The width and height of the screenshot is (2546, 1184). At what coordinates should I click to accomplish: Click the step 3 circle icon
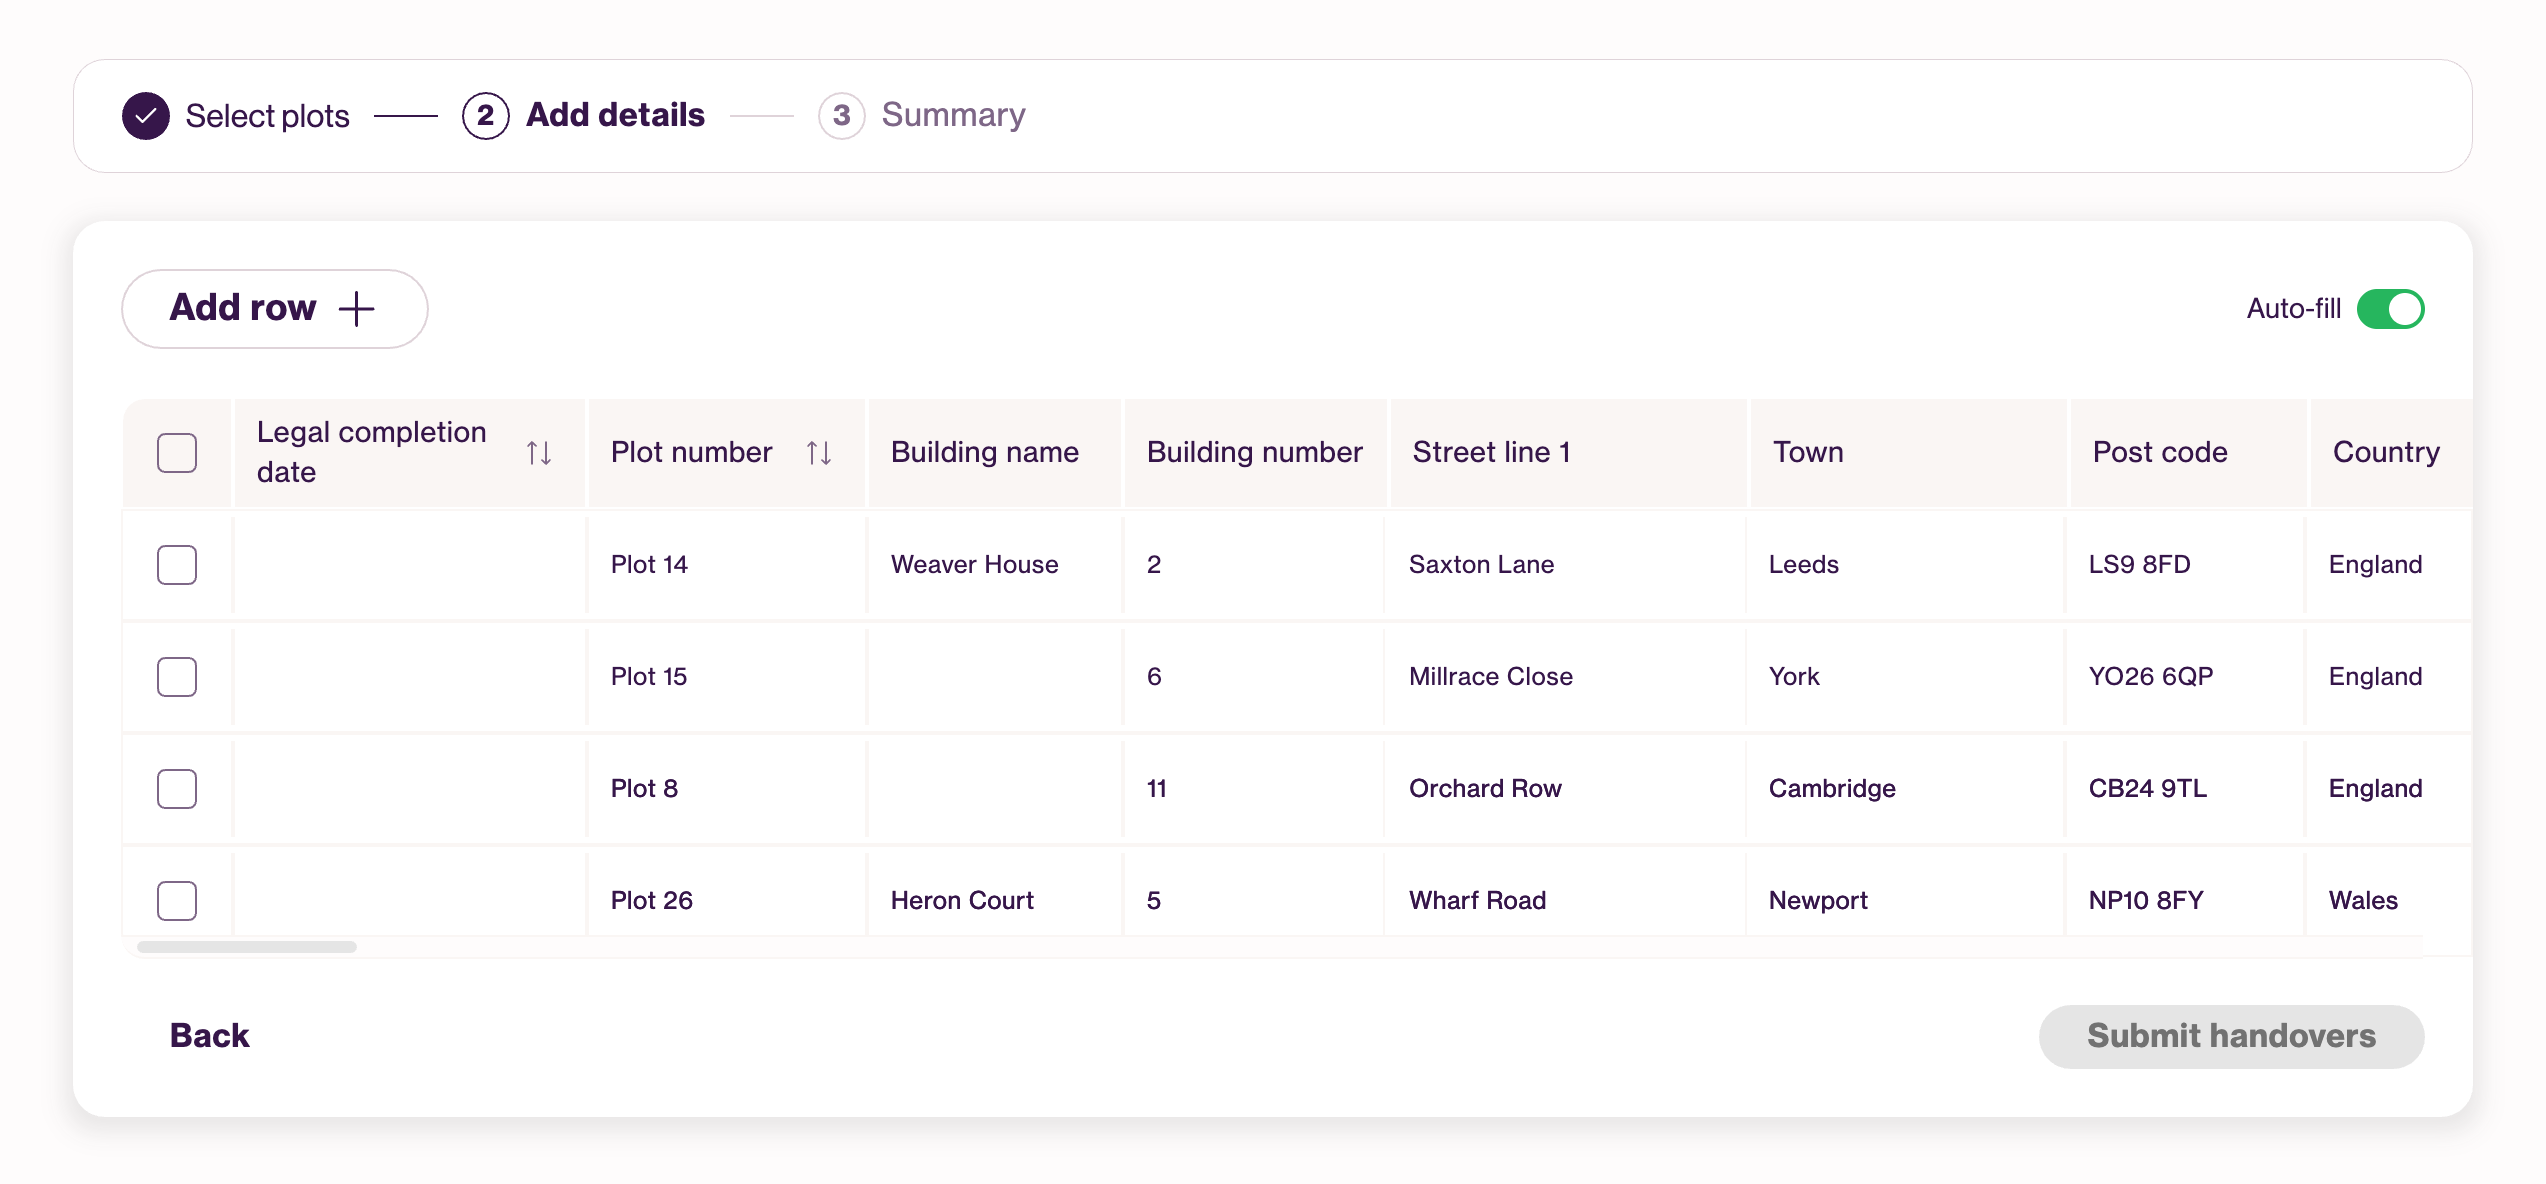[841, 116]
